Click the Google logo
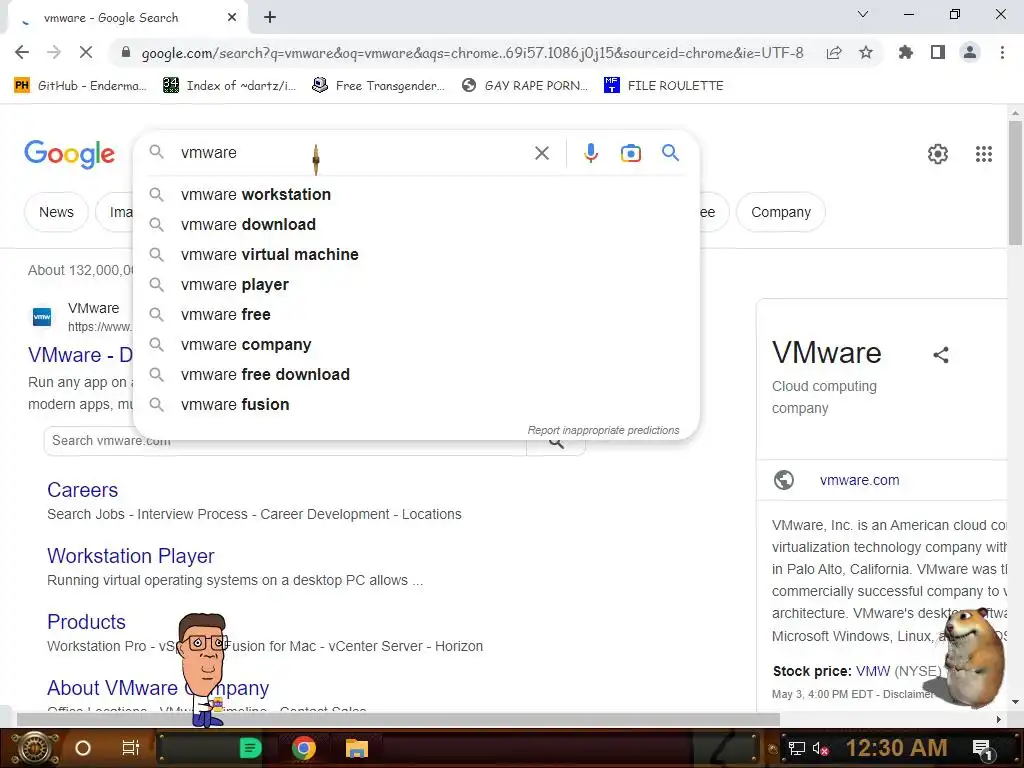The height and width of the screenshot is (768, 1024). [x=69, y=154]
